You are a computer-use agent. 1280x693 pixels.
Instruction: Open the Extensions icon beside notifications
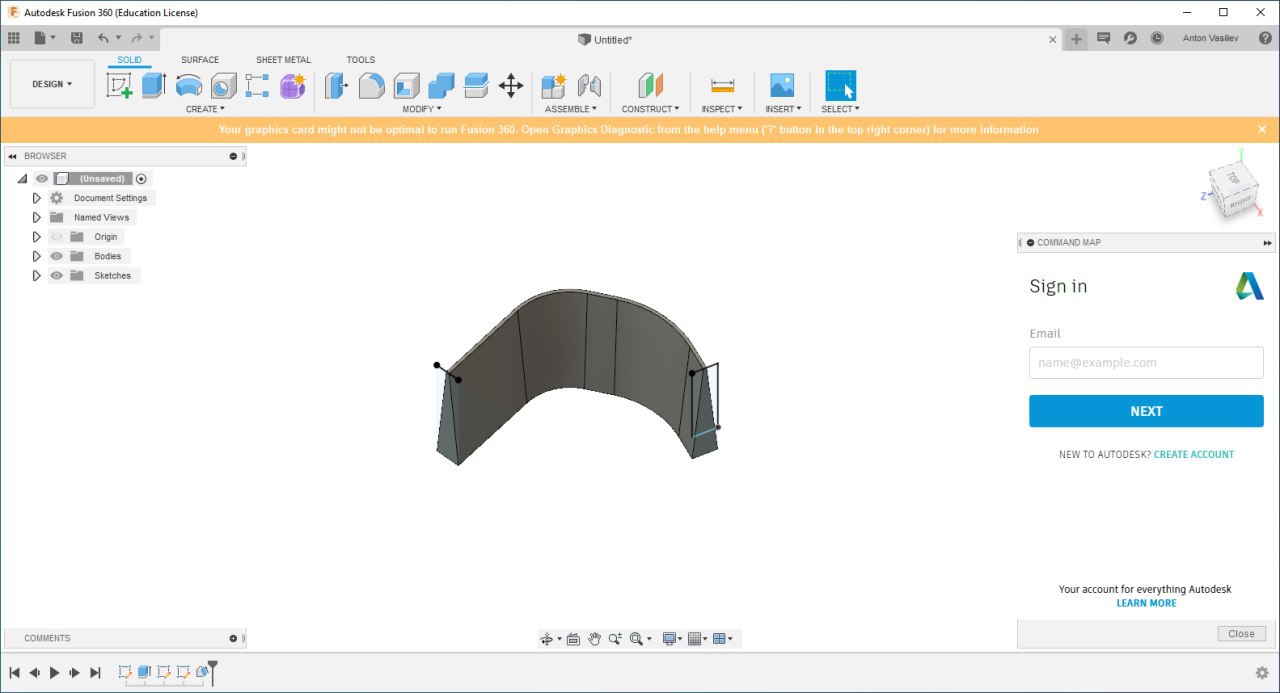(x=1130, y=38)
